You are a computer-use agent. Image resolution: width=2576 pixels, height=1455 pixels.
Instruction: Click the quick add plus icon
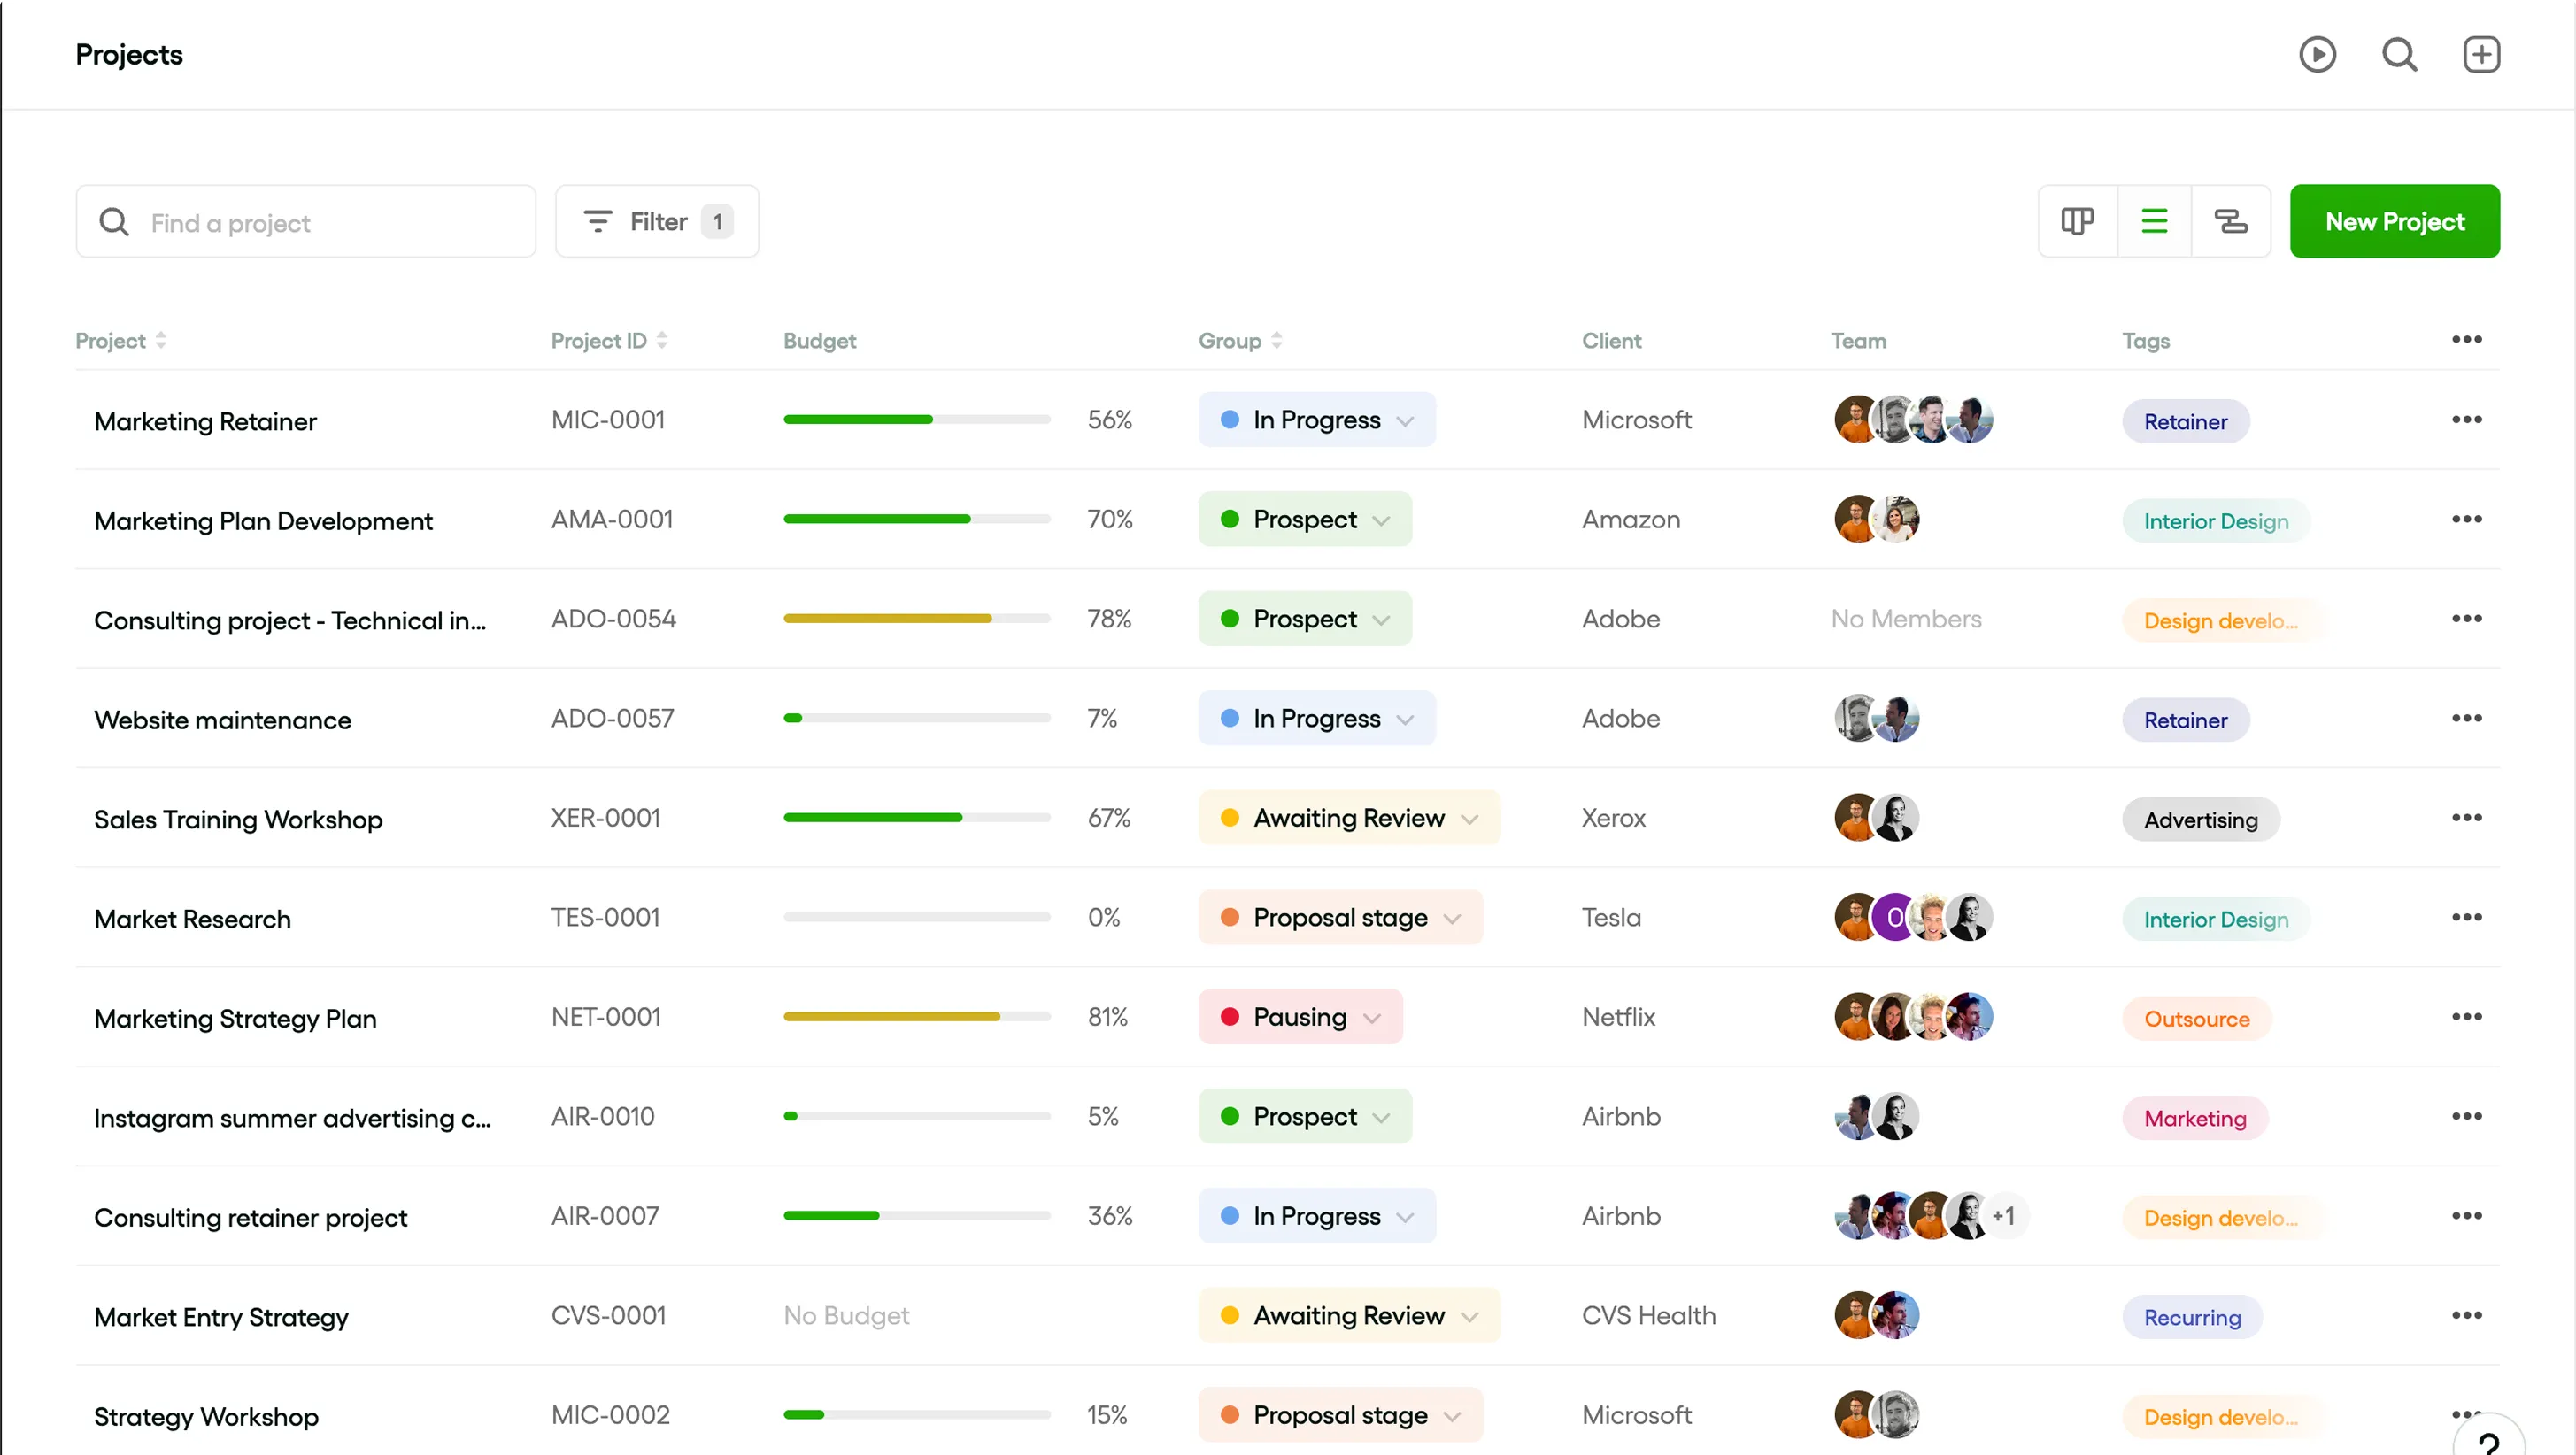[2481, 54]
